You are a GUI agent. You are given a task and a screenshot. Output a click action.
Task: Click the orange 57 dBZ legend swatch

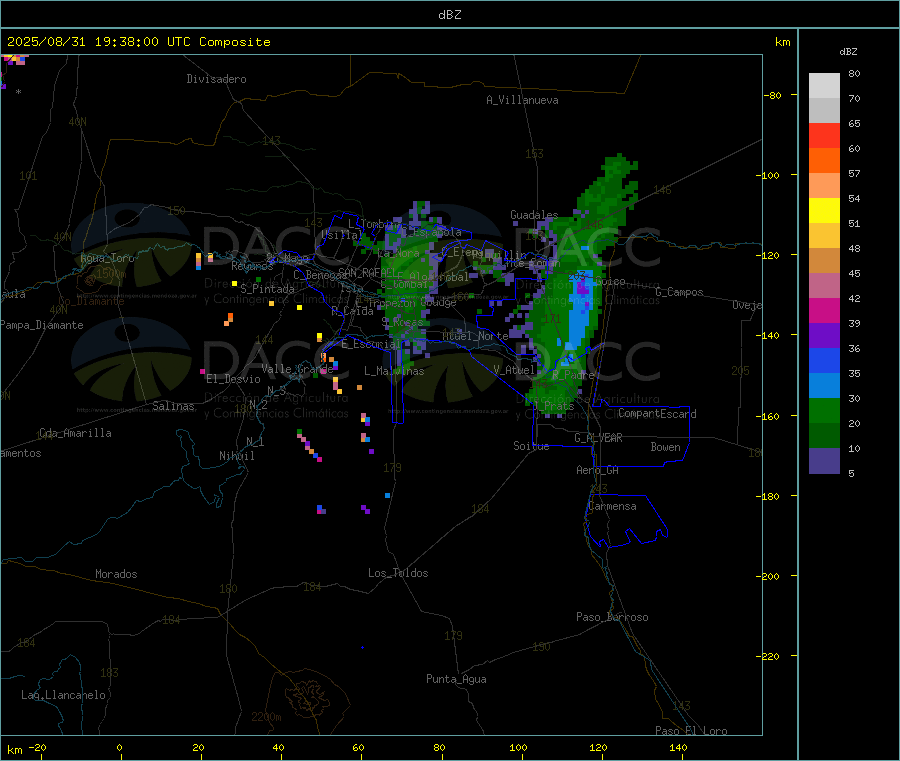tap(824, 161)
